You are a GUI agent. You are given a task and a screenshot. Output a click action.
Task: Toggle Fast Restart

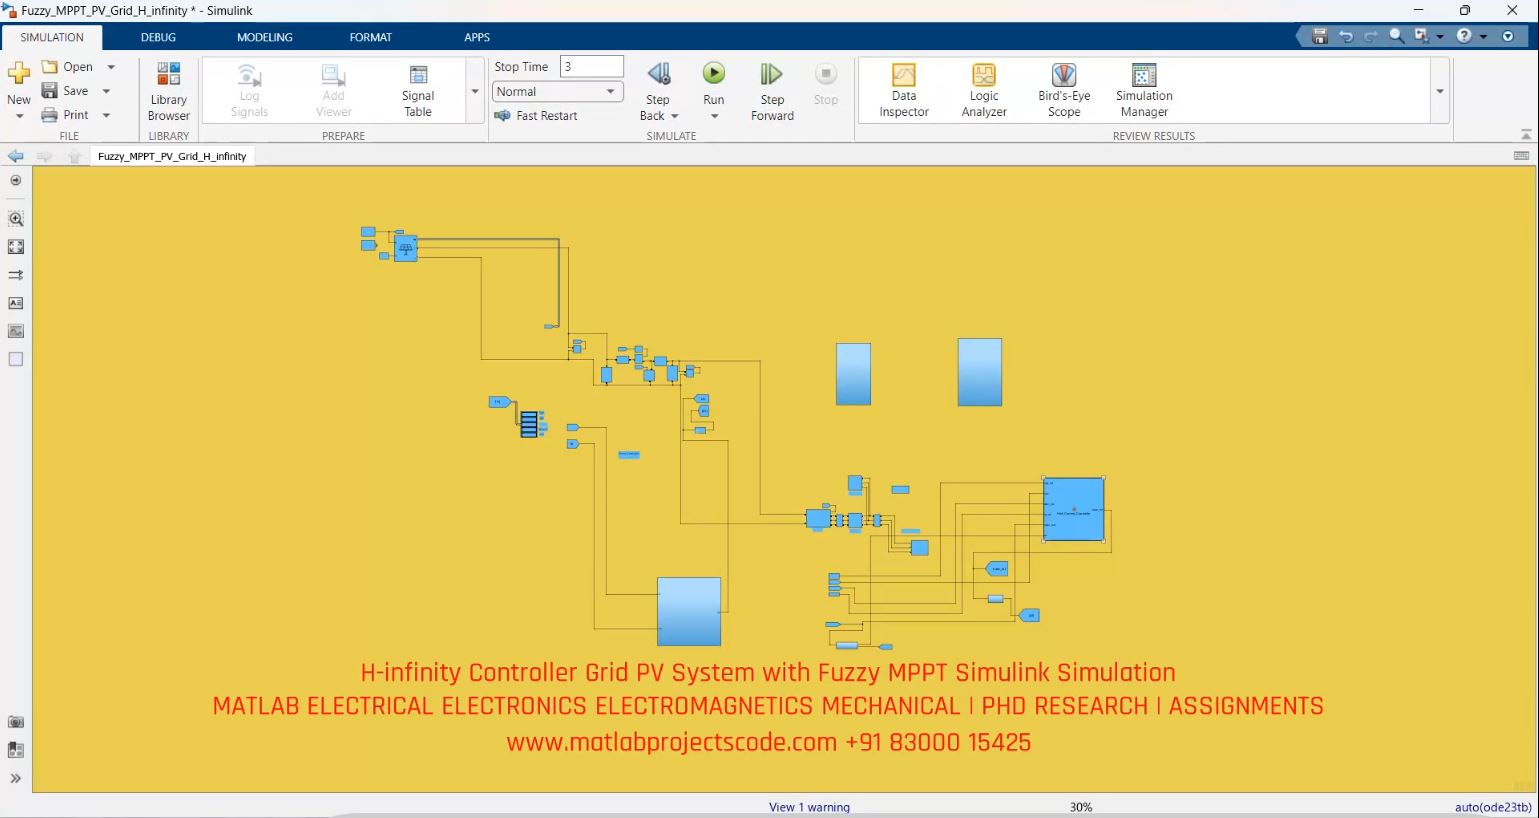tap(536, 116)
